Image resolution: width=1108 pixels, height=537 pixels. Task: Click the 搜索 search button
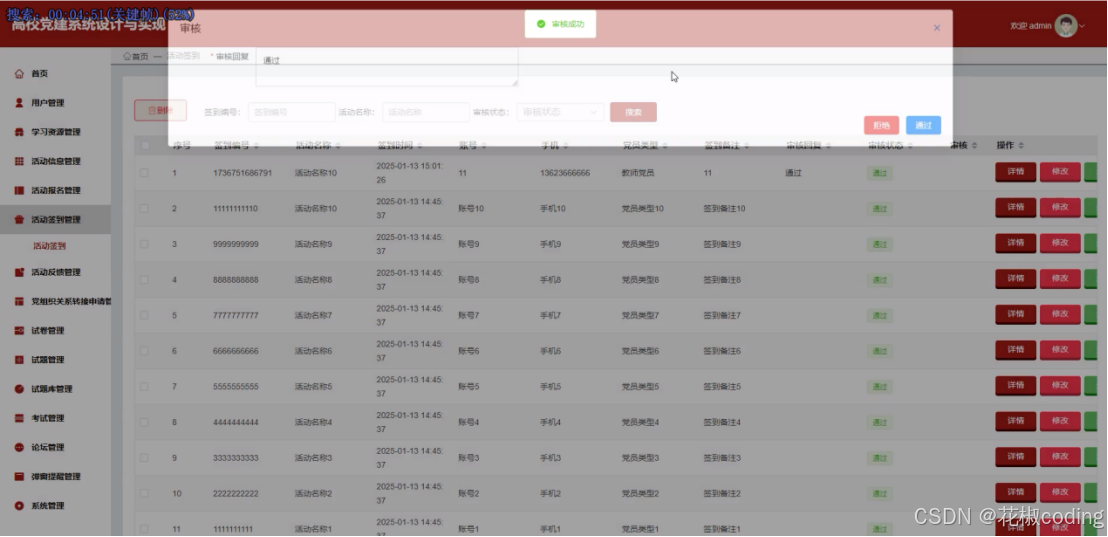click(633, 112)
